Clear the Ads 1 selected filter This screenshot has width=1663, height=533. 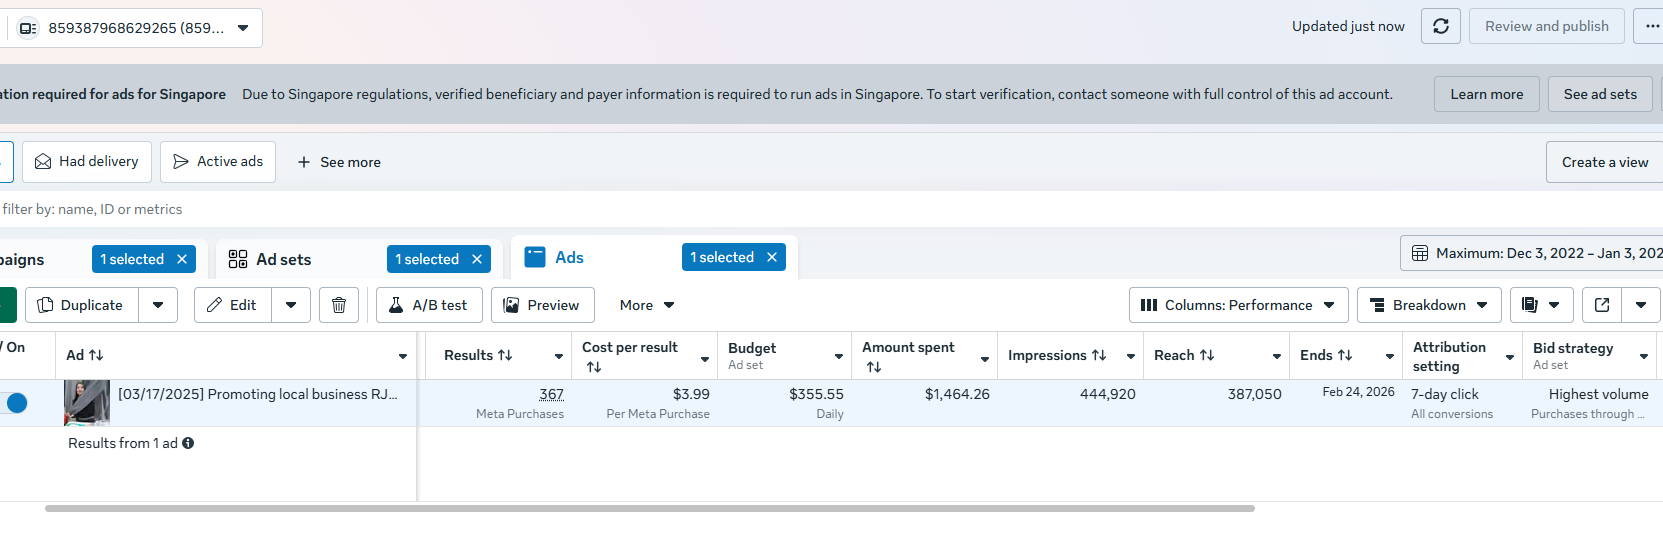coord(772,257)
